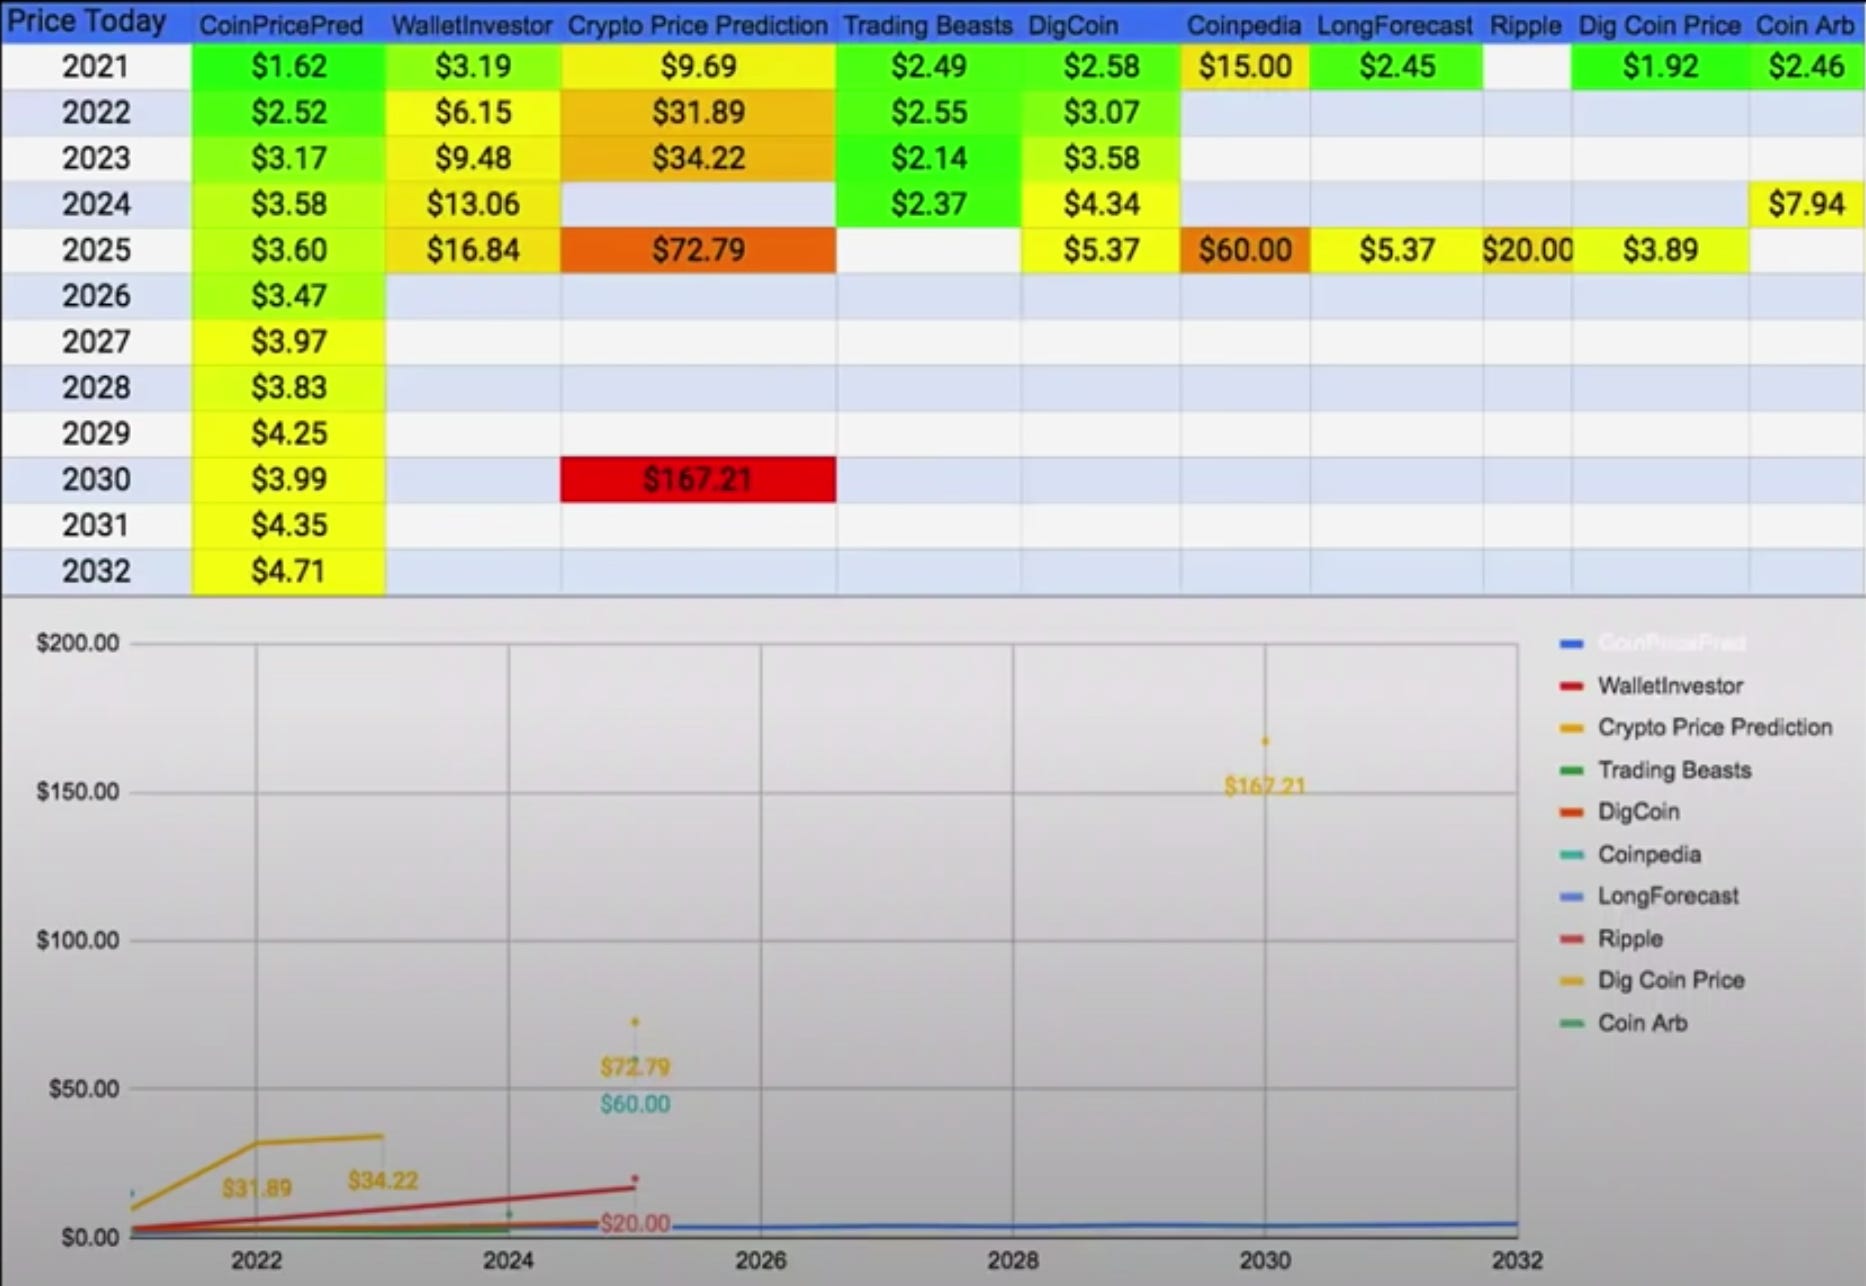Click the Trading Beasts legend entry
Viewport: 1866px width, 1286px height.
[x=1655, y=770]
